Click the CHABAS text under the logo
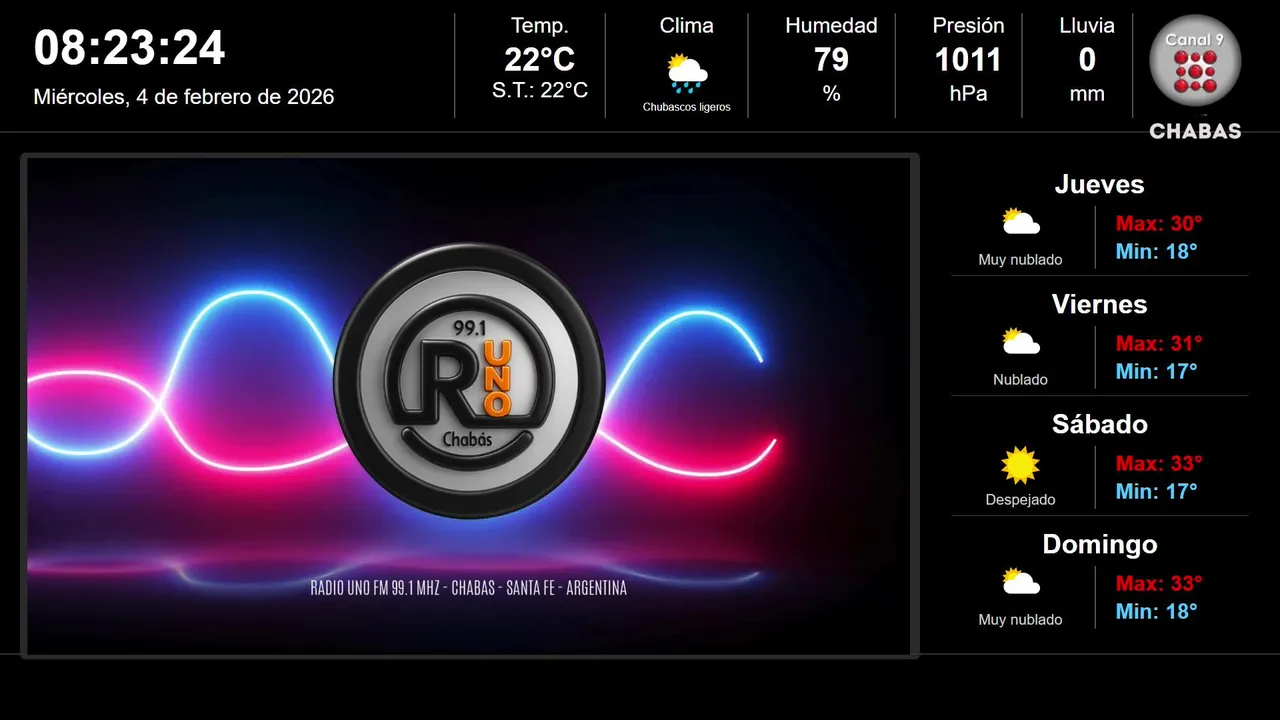1280x720 pixels. [1195, 131]
